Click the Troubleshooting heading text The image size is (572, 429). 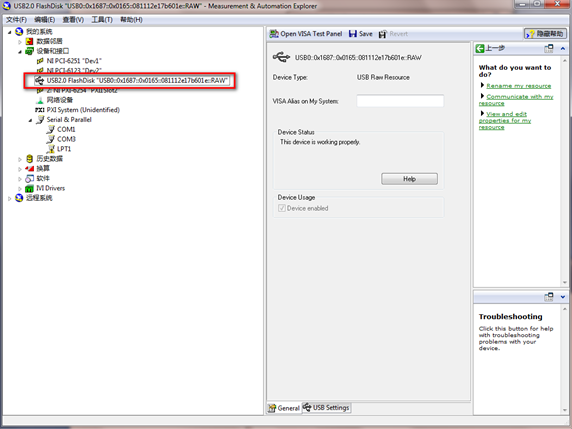510,317
